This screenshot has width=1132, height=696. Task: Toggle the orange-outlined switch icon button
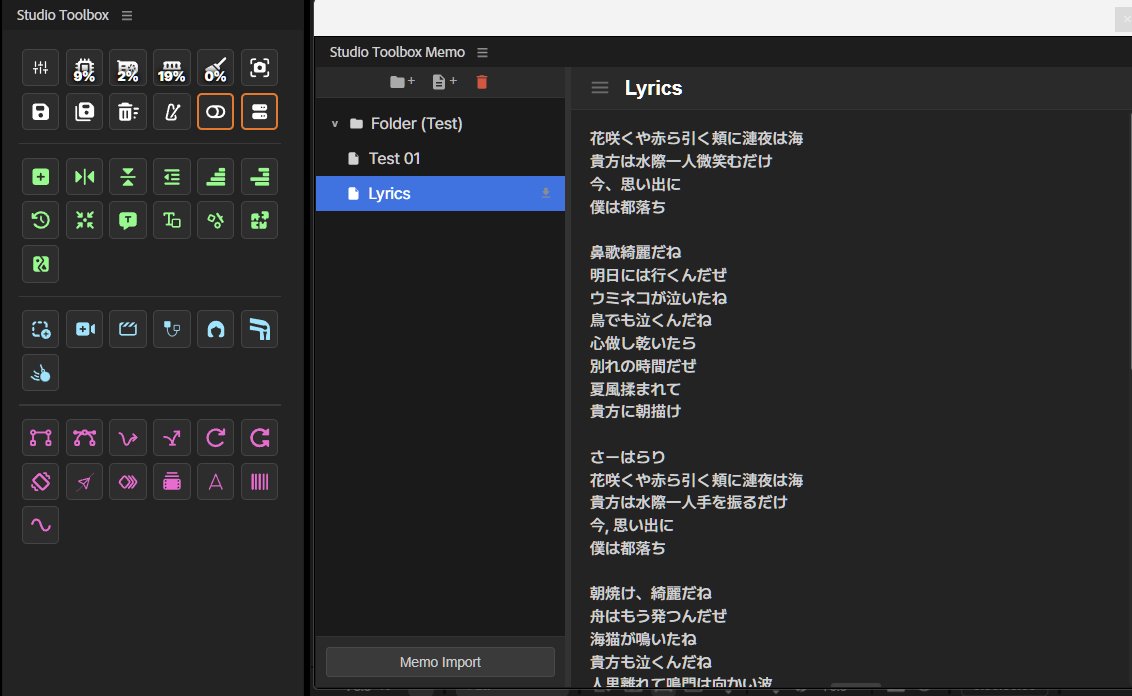click(x=215, y=112)
